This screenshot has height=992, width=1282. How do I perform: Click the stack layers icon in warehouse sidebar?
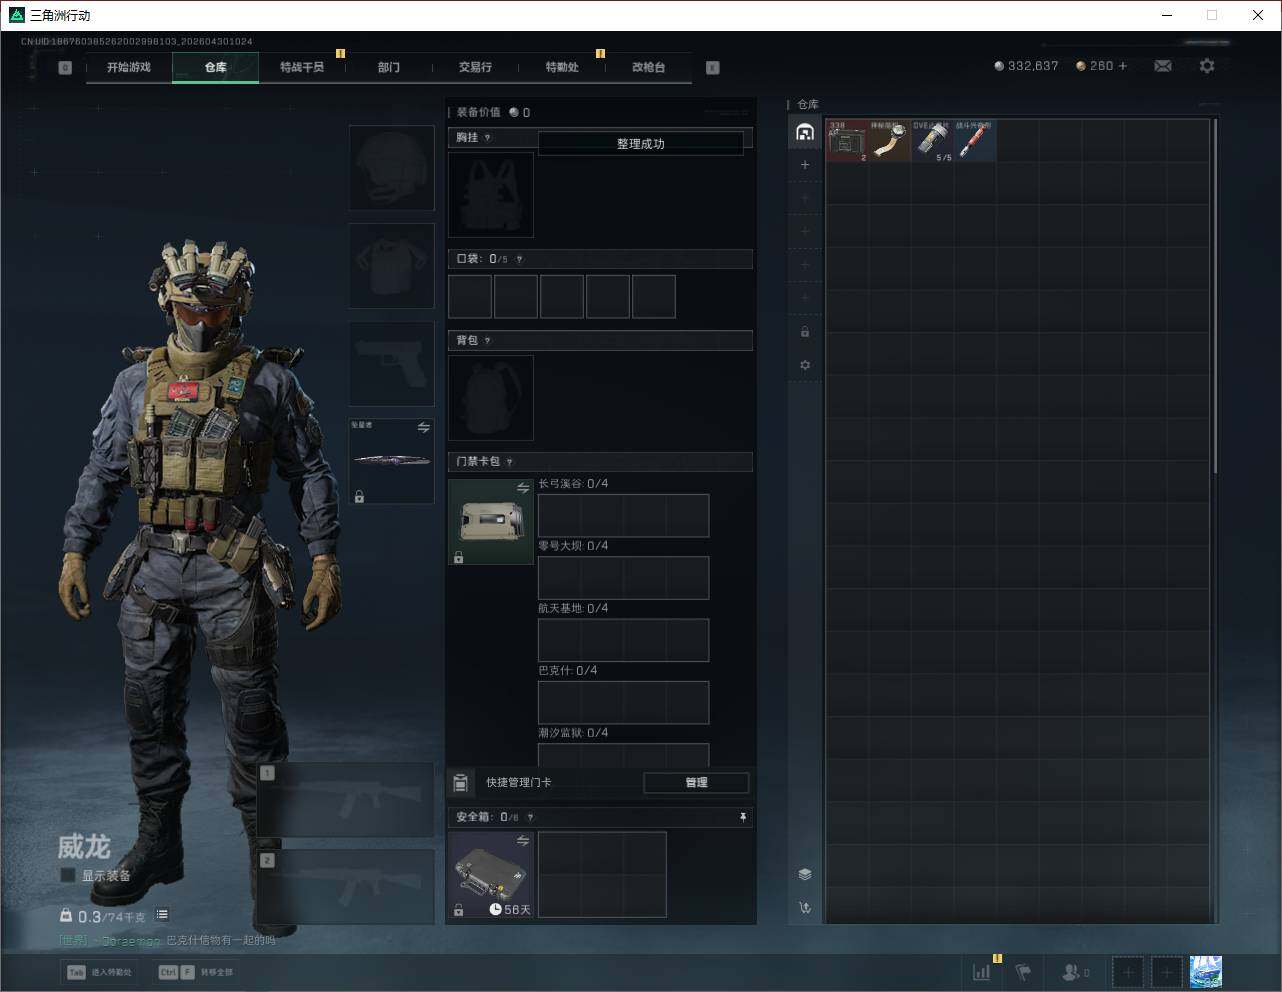click(x=805, y=874)
